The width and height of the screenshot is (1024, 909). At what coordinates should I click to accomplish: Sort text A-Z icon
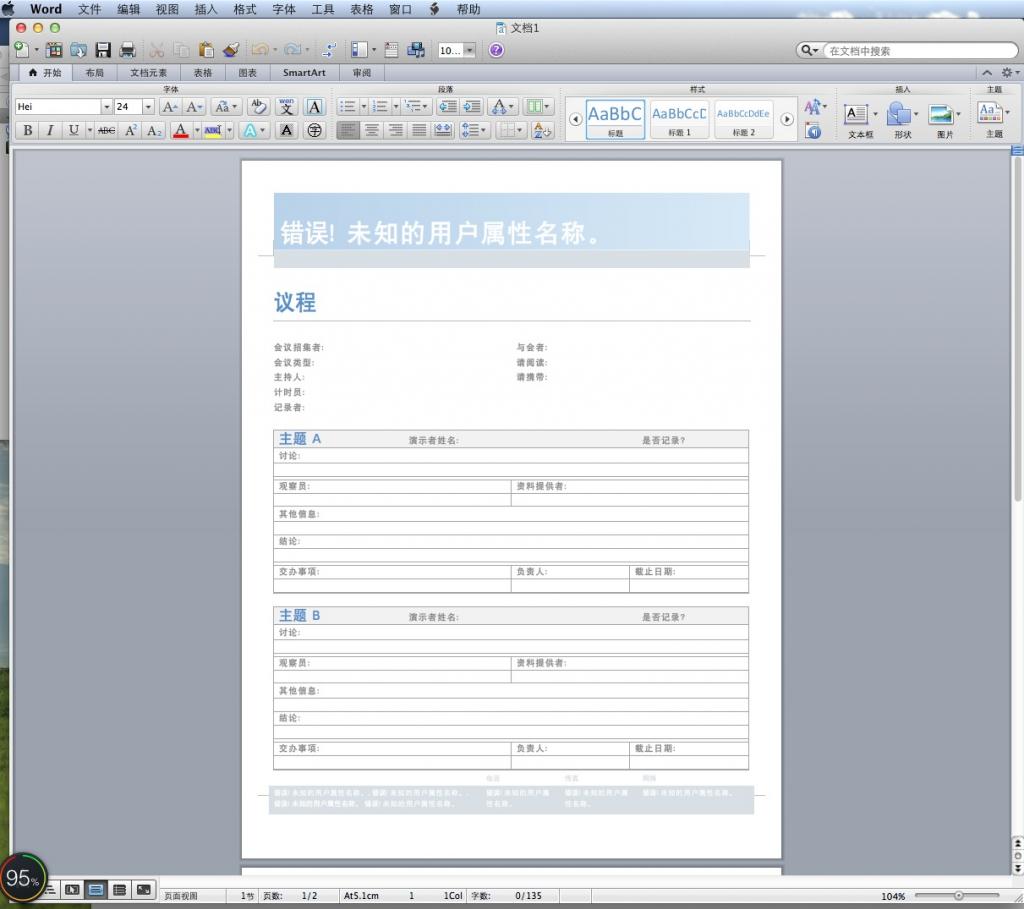pyautogui.click(x=542, y=131)
